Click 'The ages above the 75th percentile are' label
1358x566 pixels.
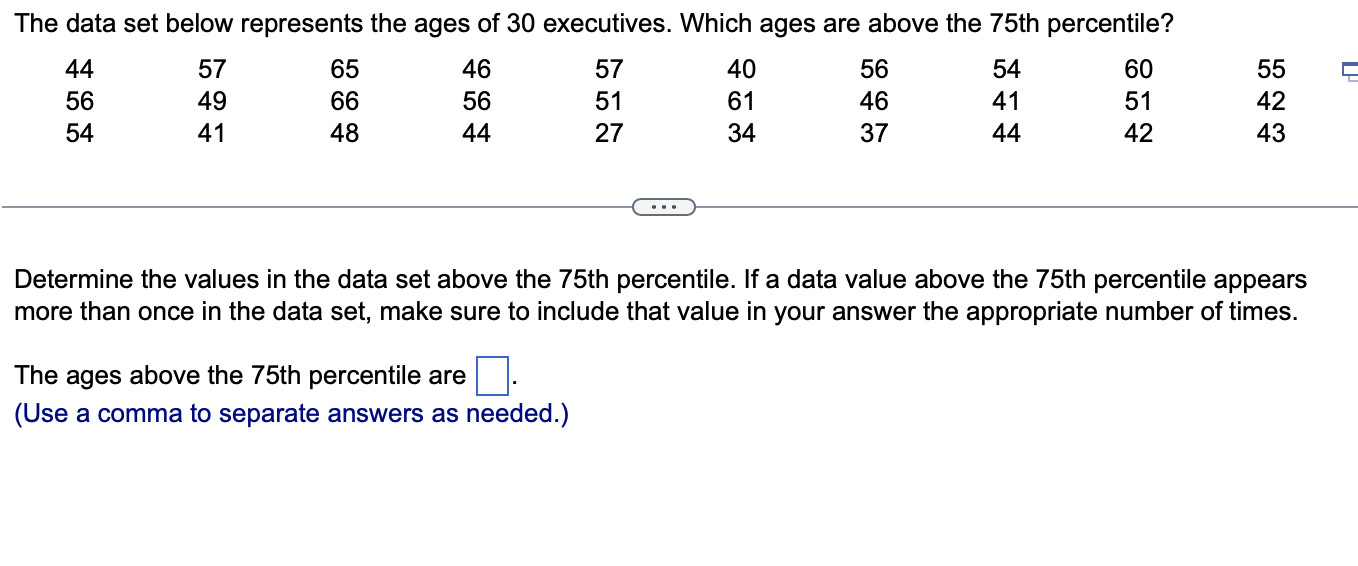click(x=240, y=376)
